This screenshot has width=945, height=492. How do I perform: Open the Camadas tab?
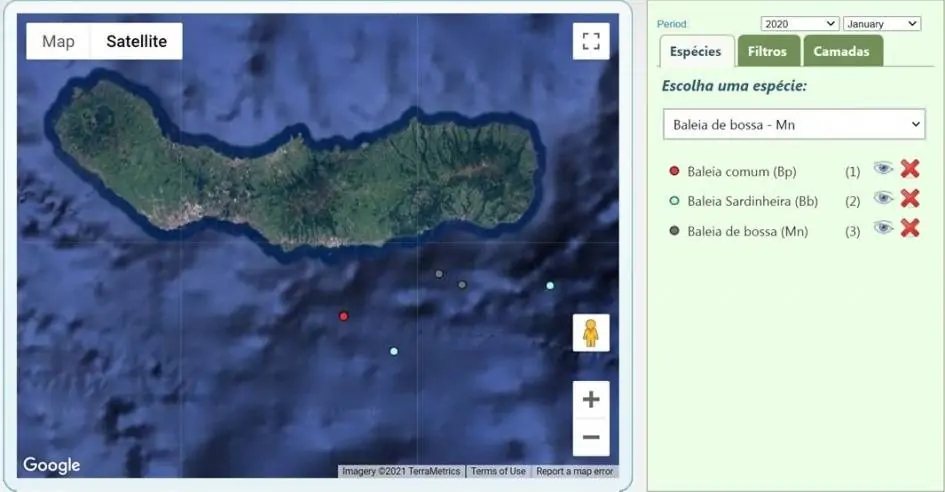[841, 51]
